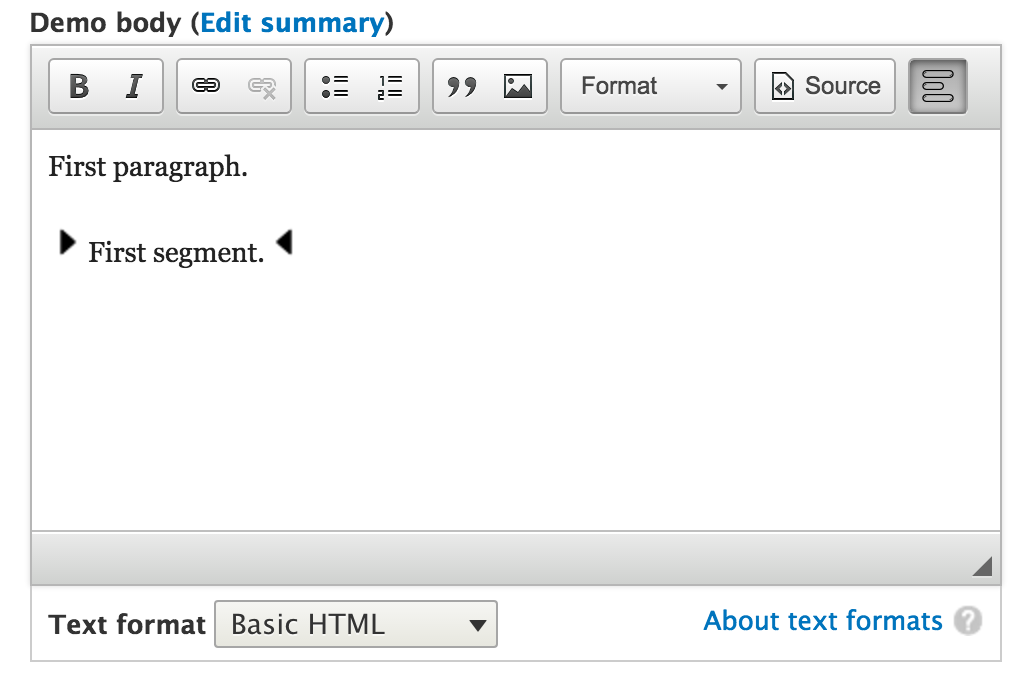1036x678 pixels.
Task: Click the segment end triangle marker
Action: click(x=284, y=242)
